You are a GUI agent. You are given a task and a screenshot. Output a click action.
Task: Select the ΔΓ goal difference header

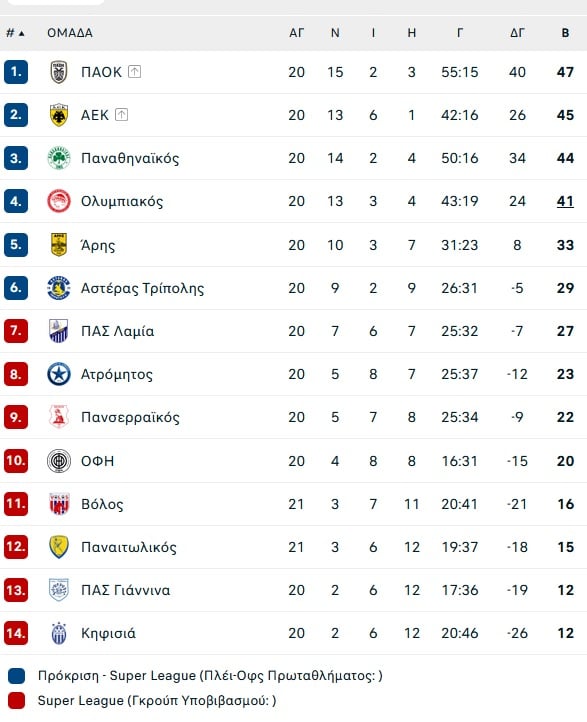517,33
